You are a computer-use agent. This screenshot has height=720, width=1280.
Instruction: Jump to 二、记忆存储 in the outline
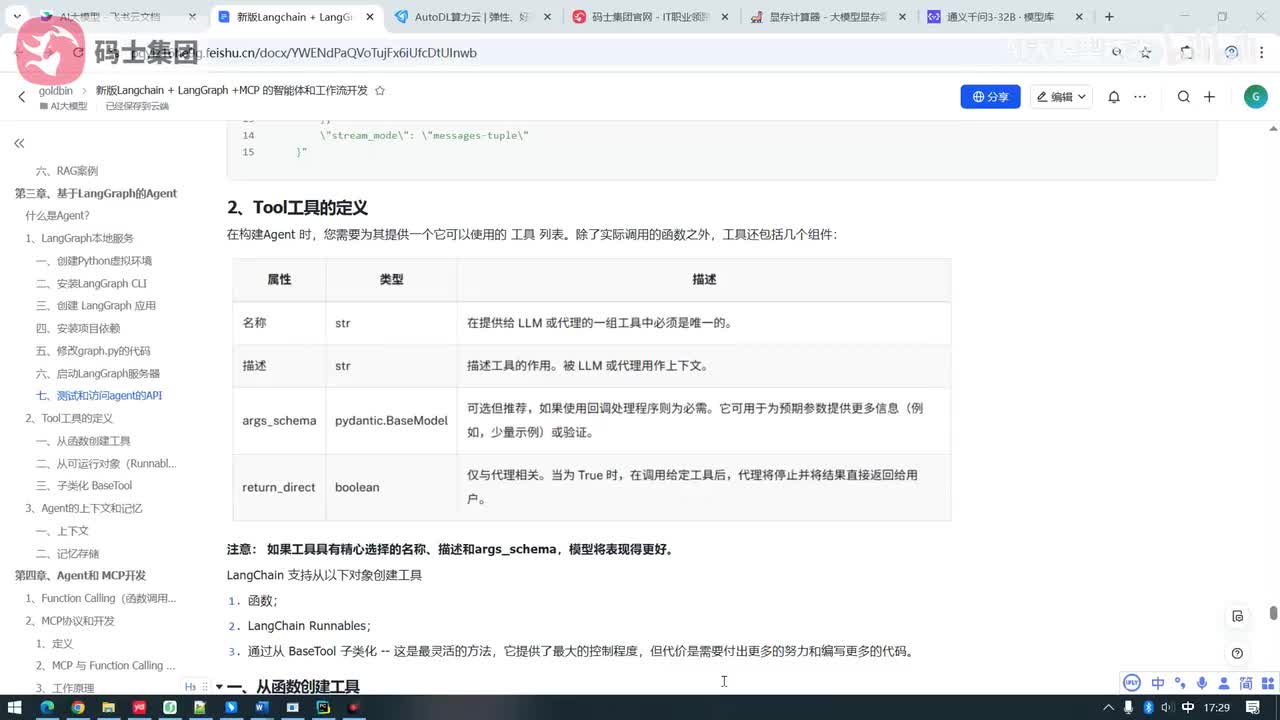point(67,553)
